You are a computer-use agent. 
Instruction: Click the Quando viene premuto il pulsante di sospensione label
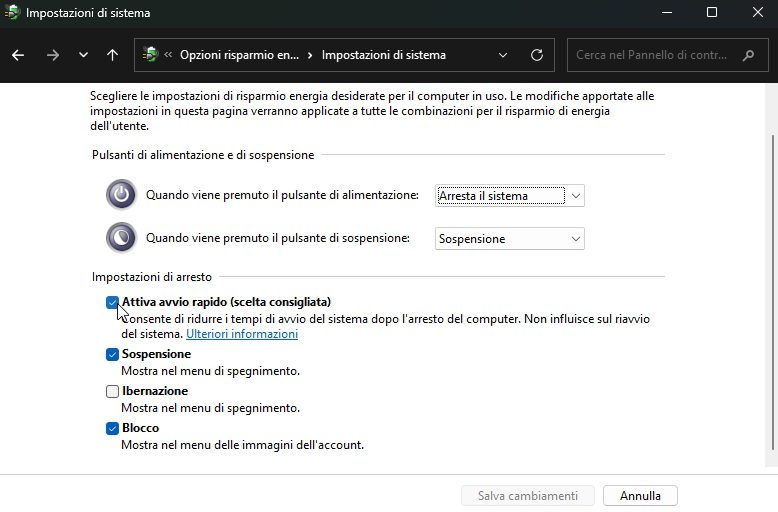(x=278, y=238)
